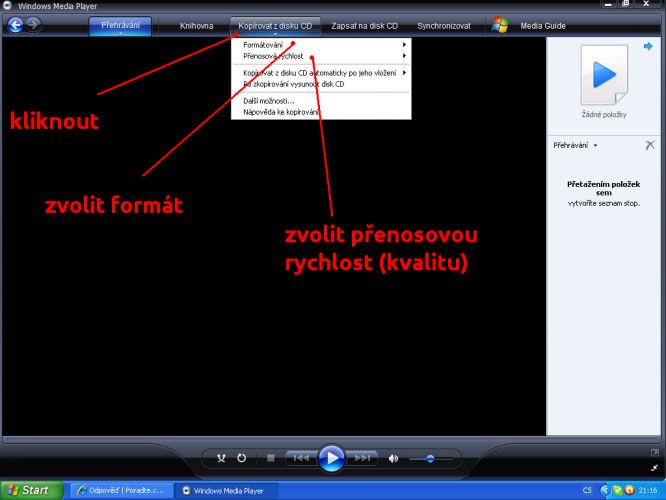Screen dimensions: 666x500
Task: Switch to Zapsat na disk CD tab
Action: point(364,26)
